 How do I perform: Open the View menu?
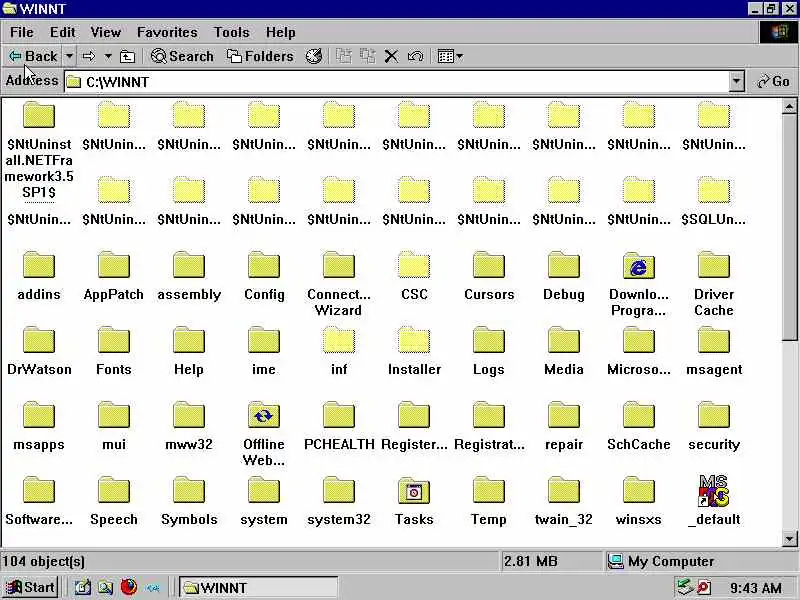click(106, 32)
